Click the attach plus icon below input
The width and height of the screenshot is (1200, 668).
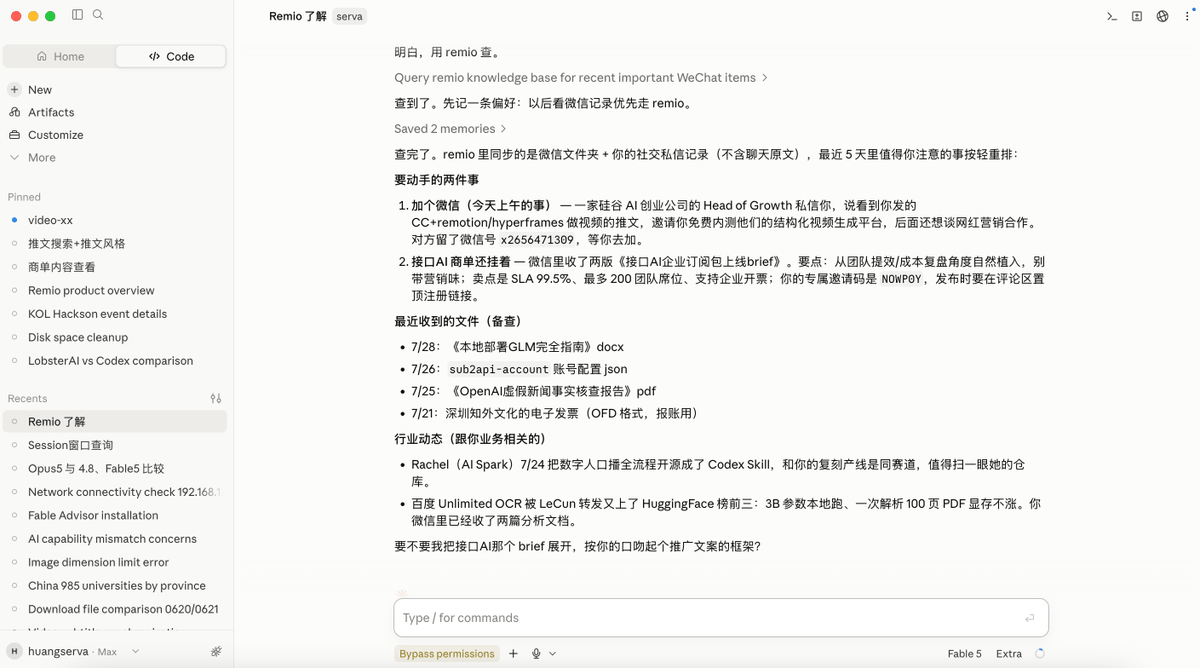[513, 654]
